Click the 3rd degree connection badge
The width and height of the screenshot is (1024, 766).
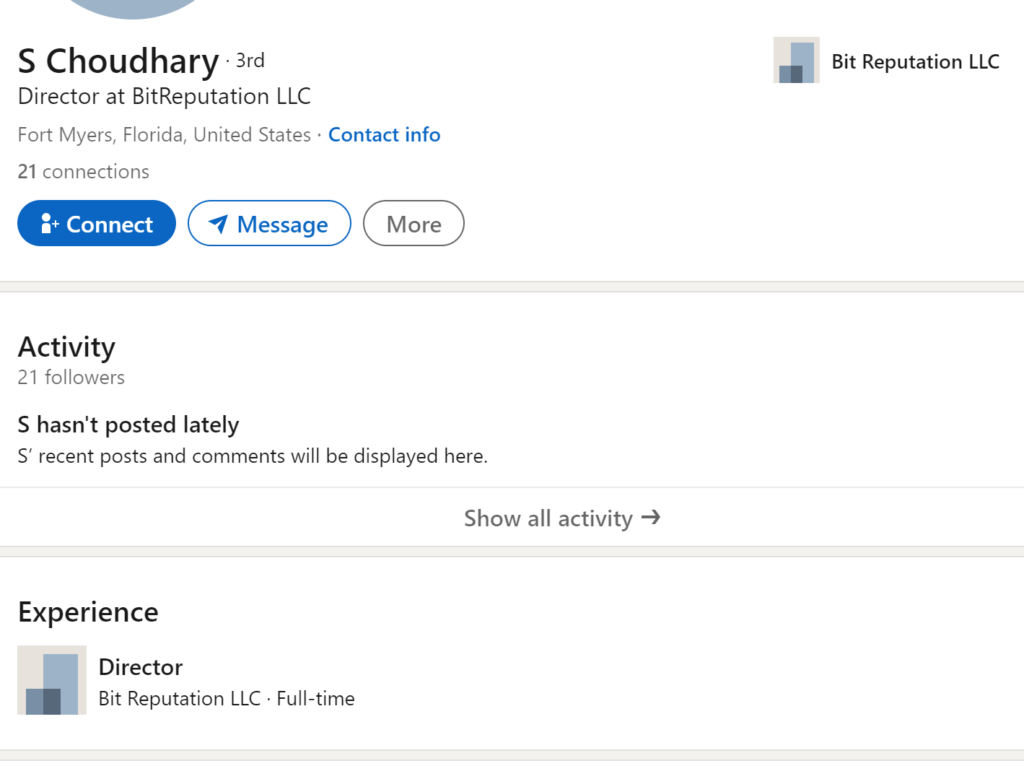coord(250,61)
